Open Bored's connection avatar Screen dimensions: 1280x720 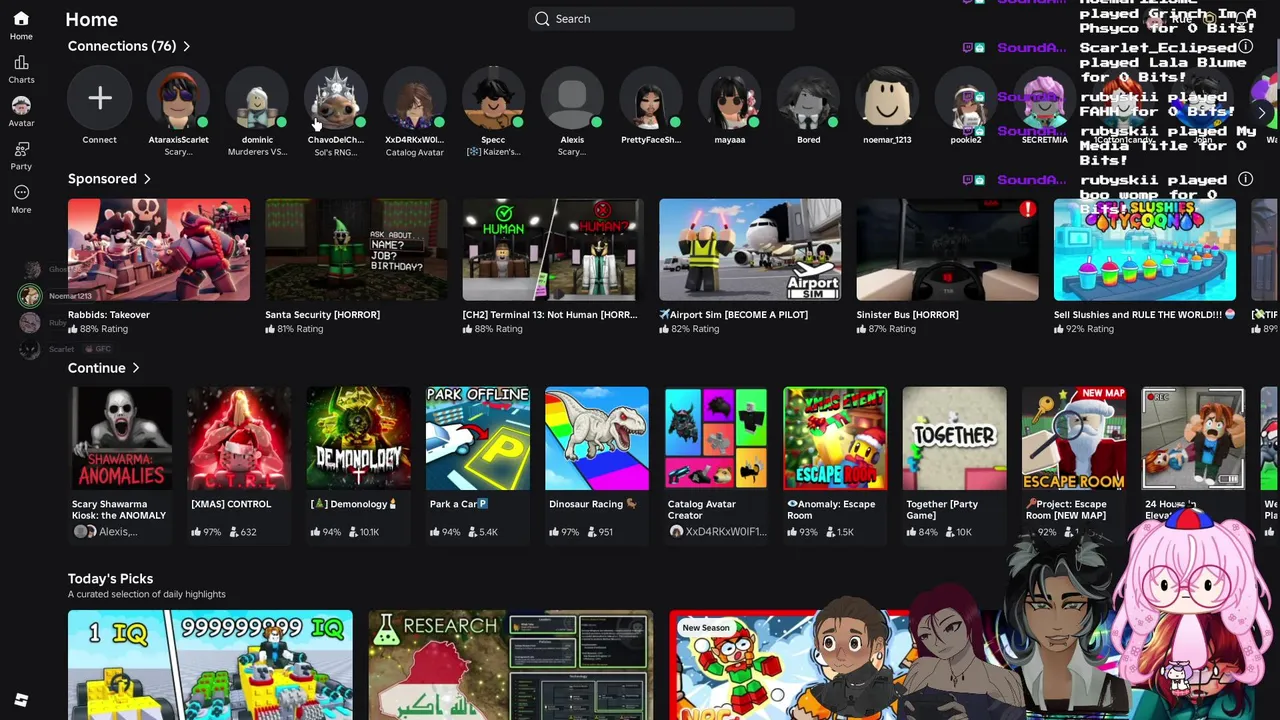(808, 98)
